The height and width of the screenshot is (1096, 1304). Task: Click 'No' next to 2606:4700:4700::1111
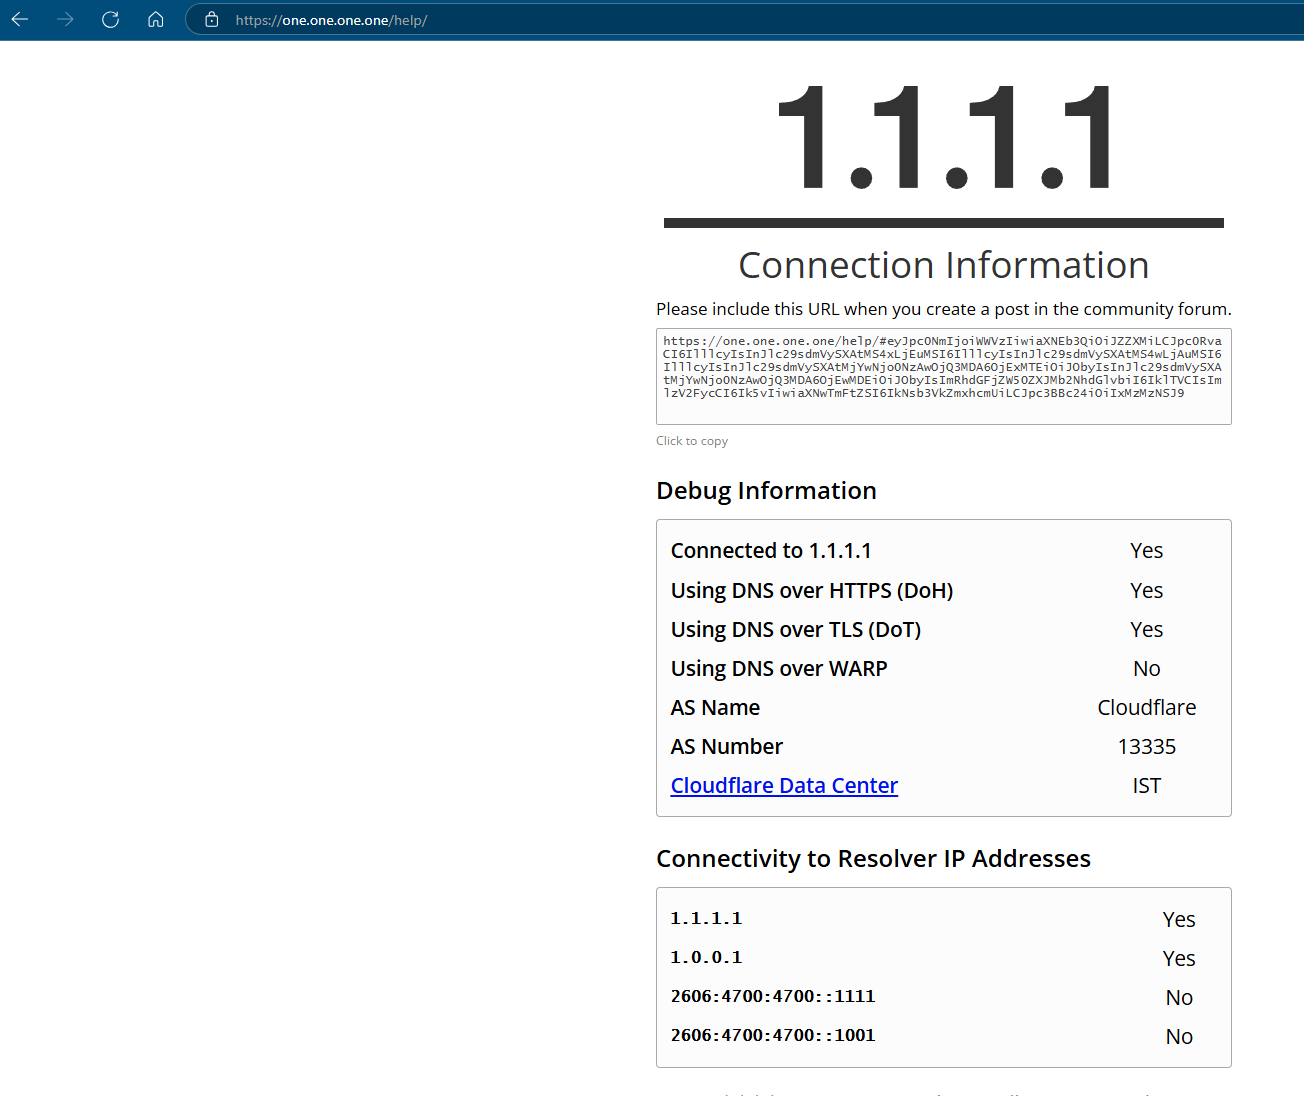click(1179, 998)
